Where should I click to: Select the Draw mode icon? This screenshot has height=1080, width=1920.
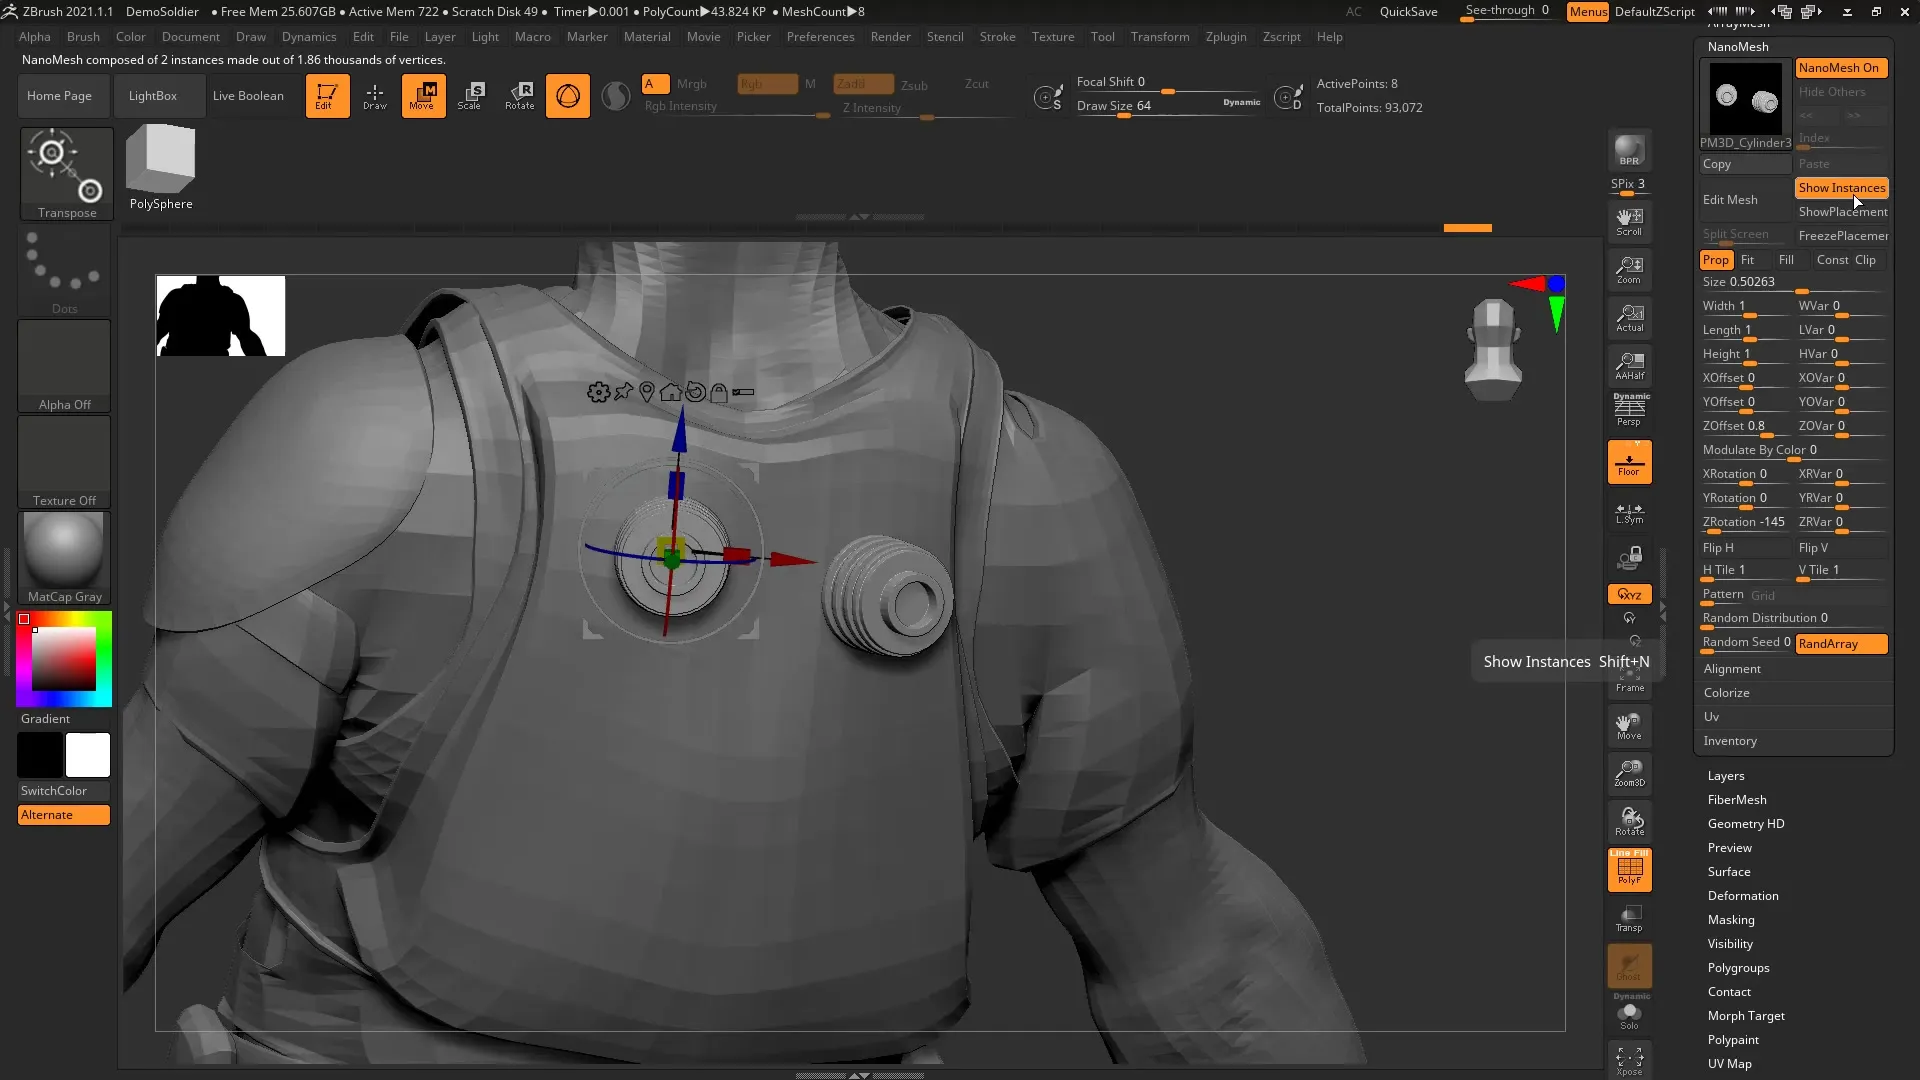(x=375, y=96)
